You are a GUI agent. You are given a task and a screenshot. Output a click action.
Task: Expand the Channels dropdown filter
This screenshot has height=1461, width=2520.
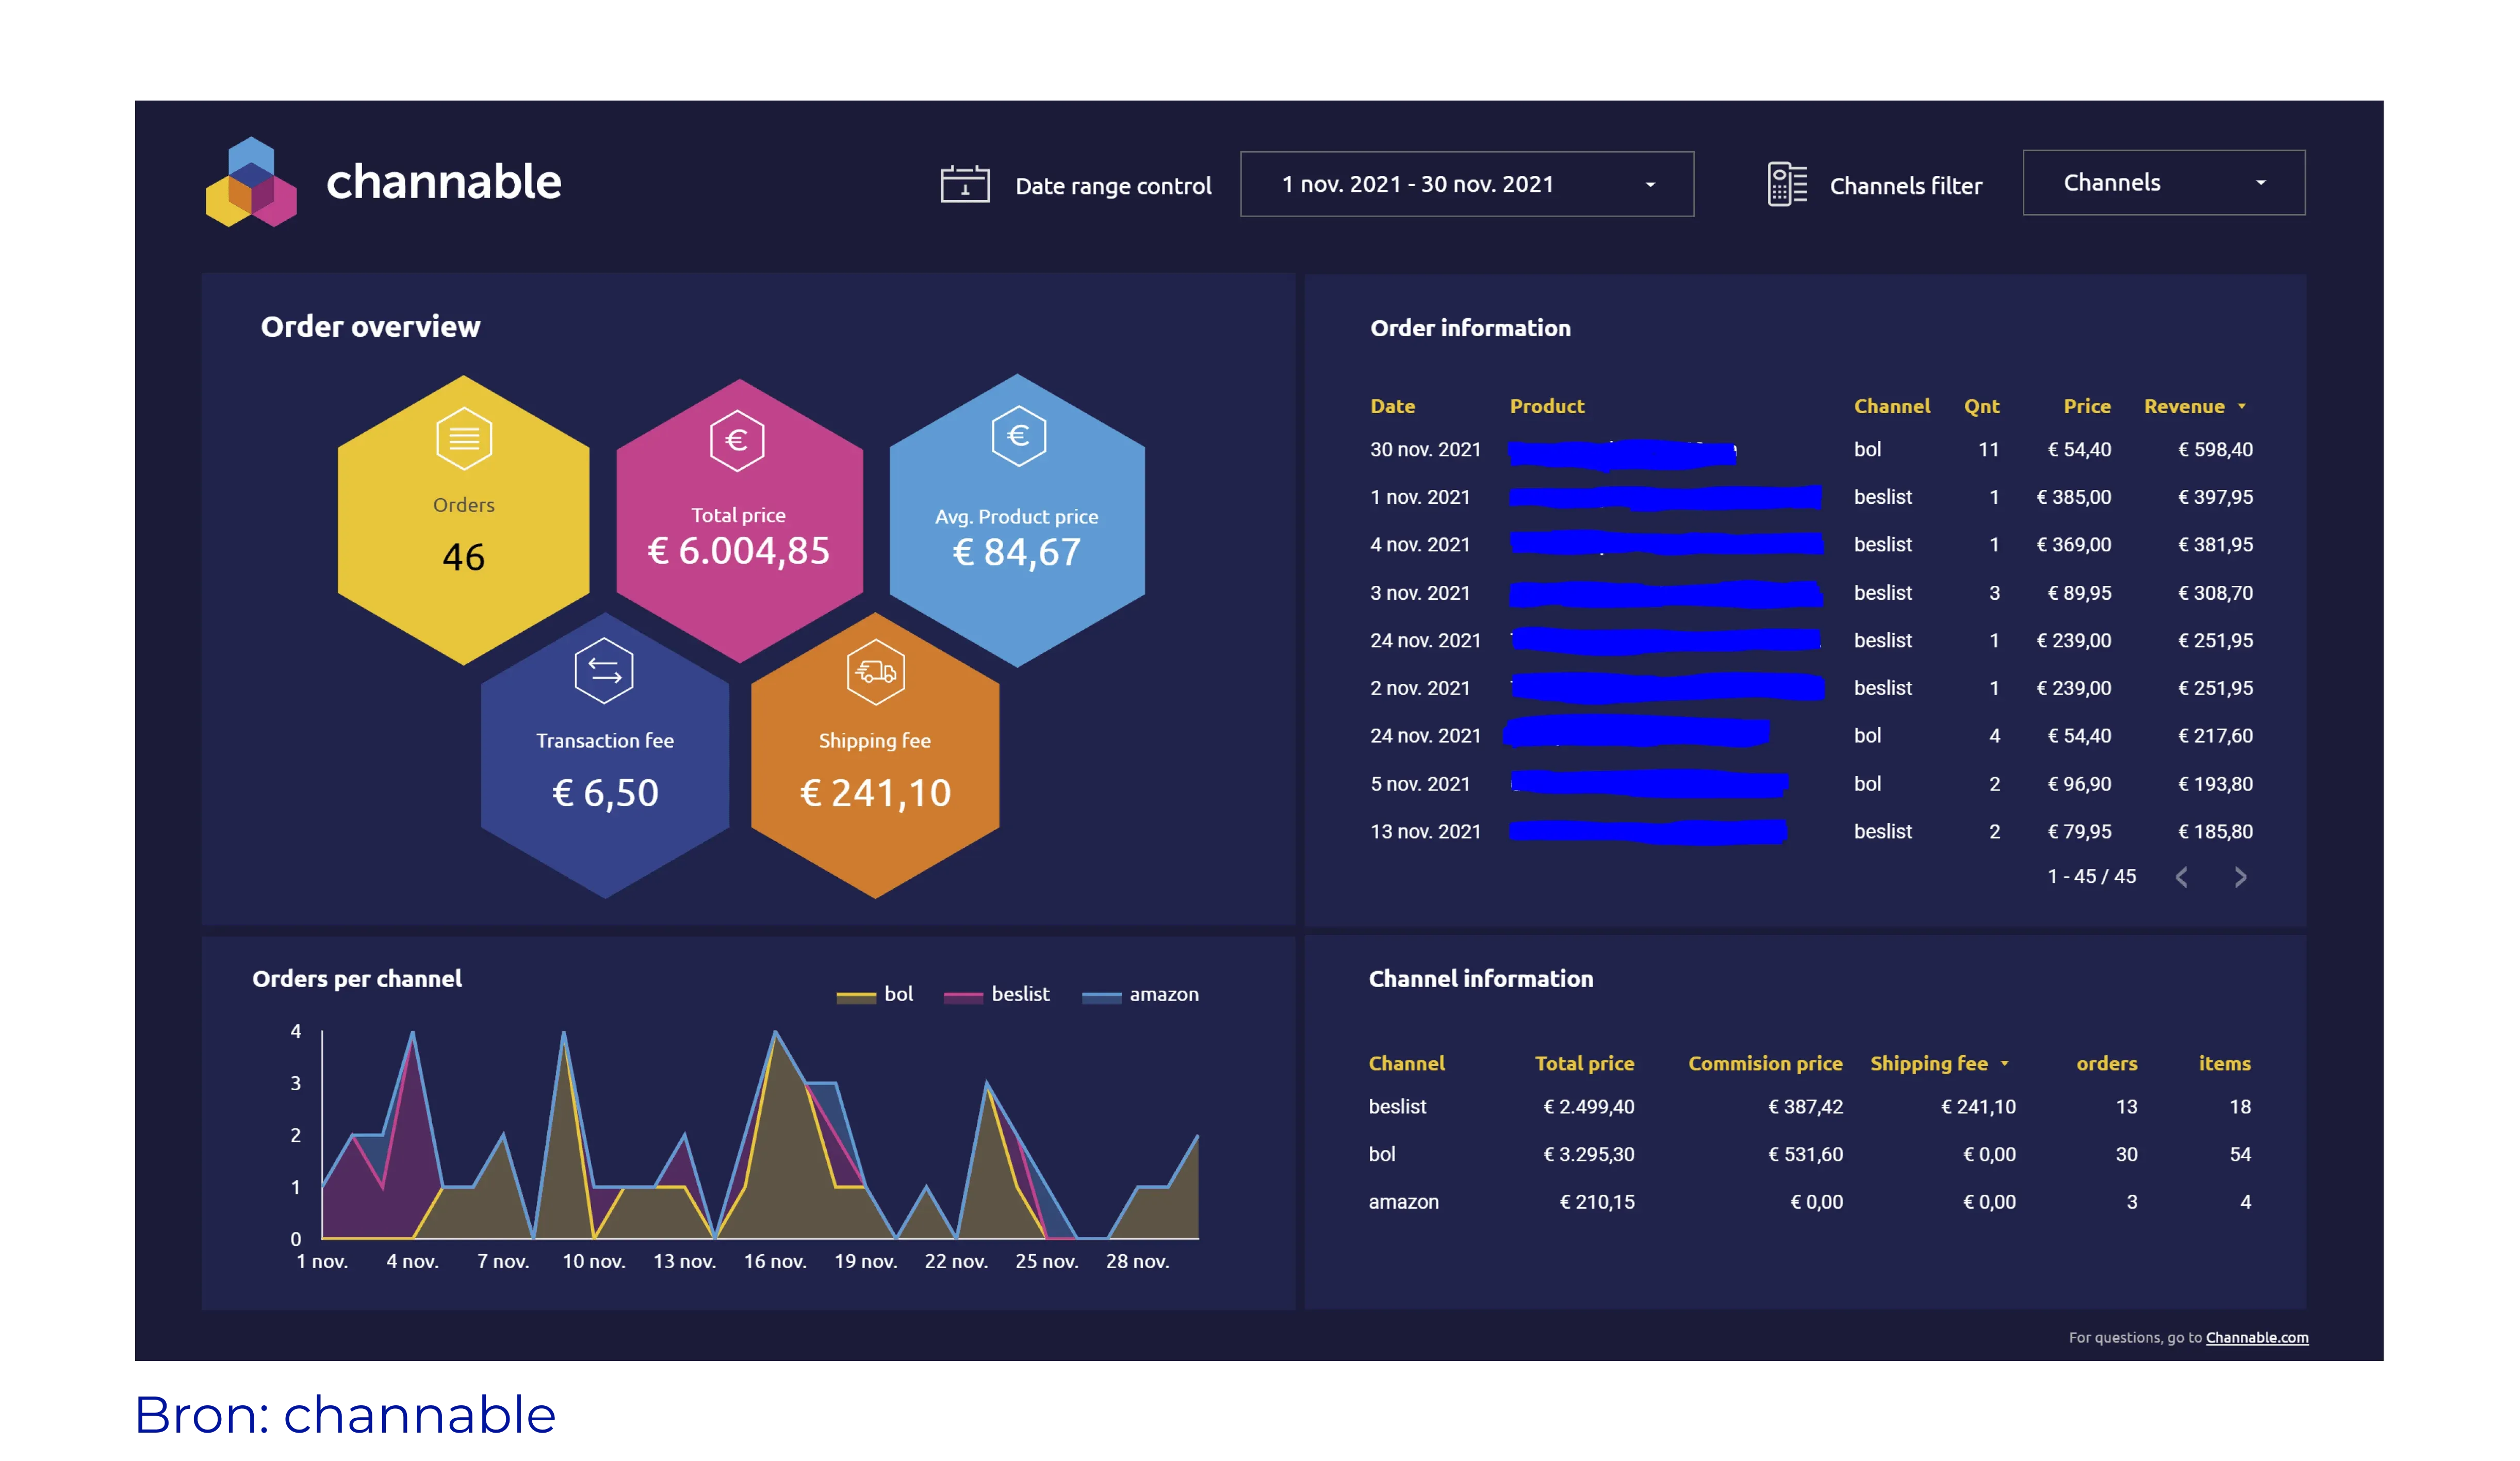(2163, 183)
